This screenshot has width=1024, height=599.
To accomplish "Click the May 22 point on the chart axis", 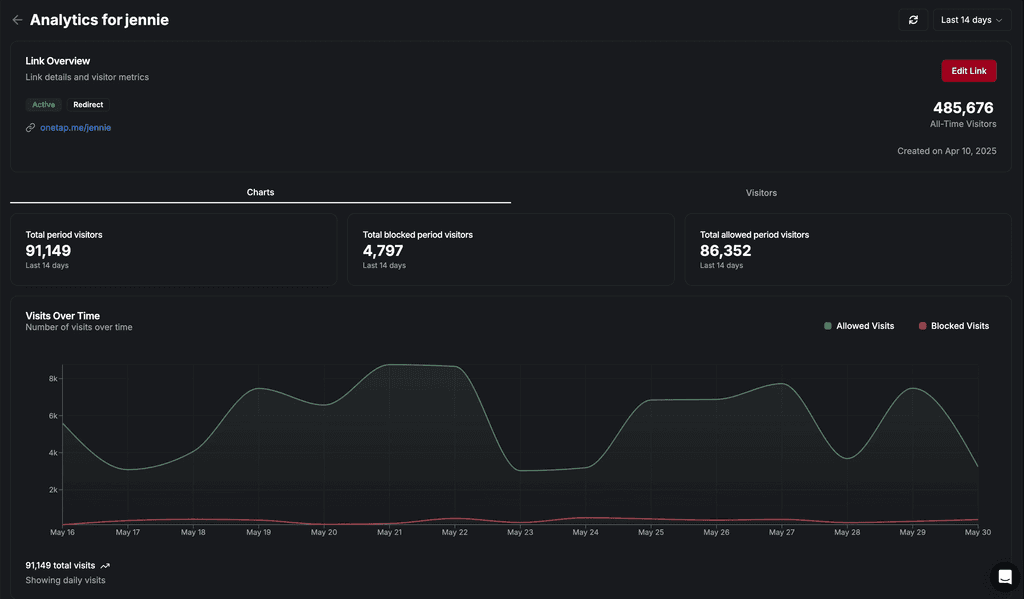I will [x=455, y=532].
